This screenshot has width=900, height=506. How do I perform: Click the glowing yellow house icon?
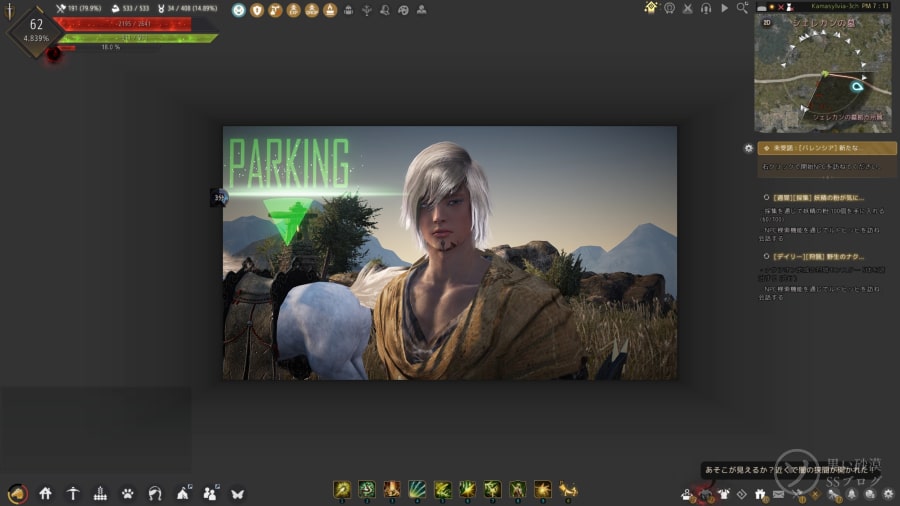tap(651, 7)
